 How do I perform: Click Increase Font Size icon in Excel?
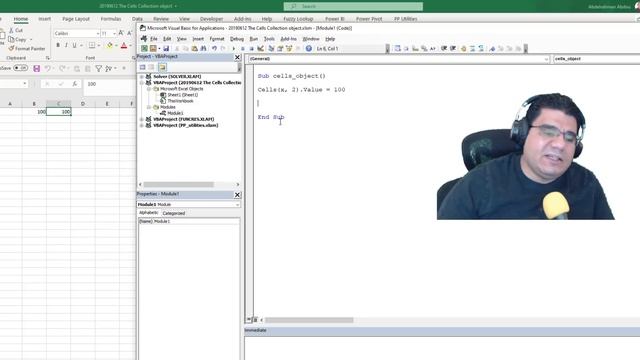pos(121,33)
